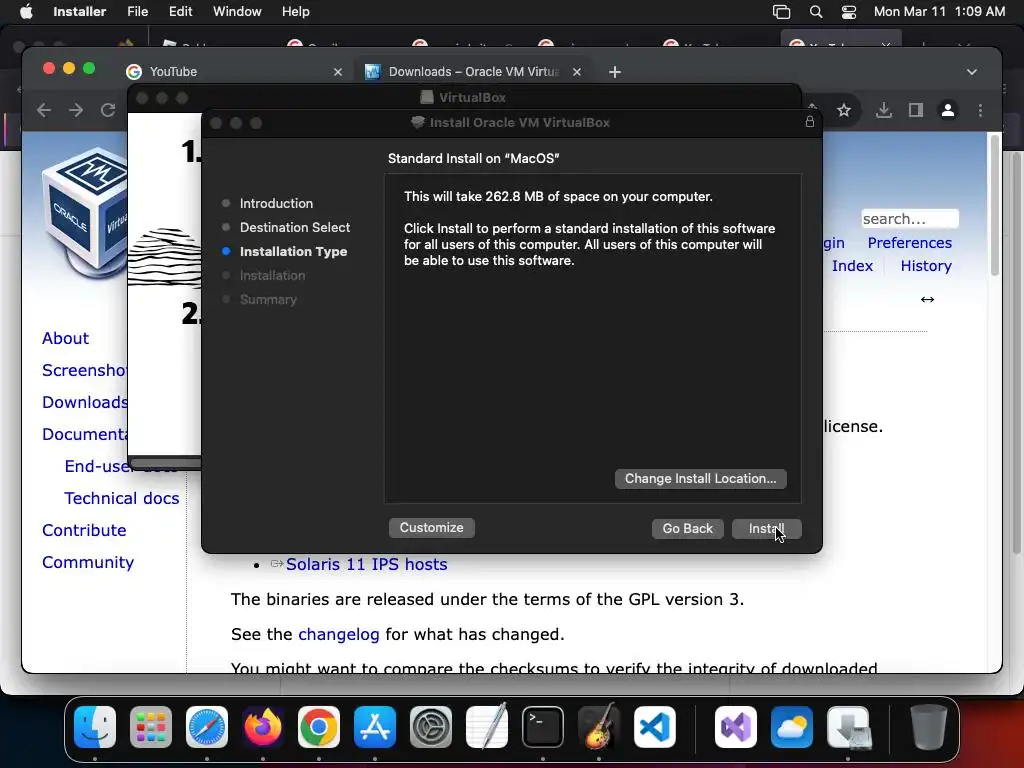1024x768 pixels.
Task: Open the Technical docs link
Action: 121,498
